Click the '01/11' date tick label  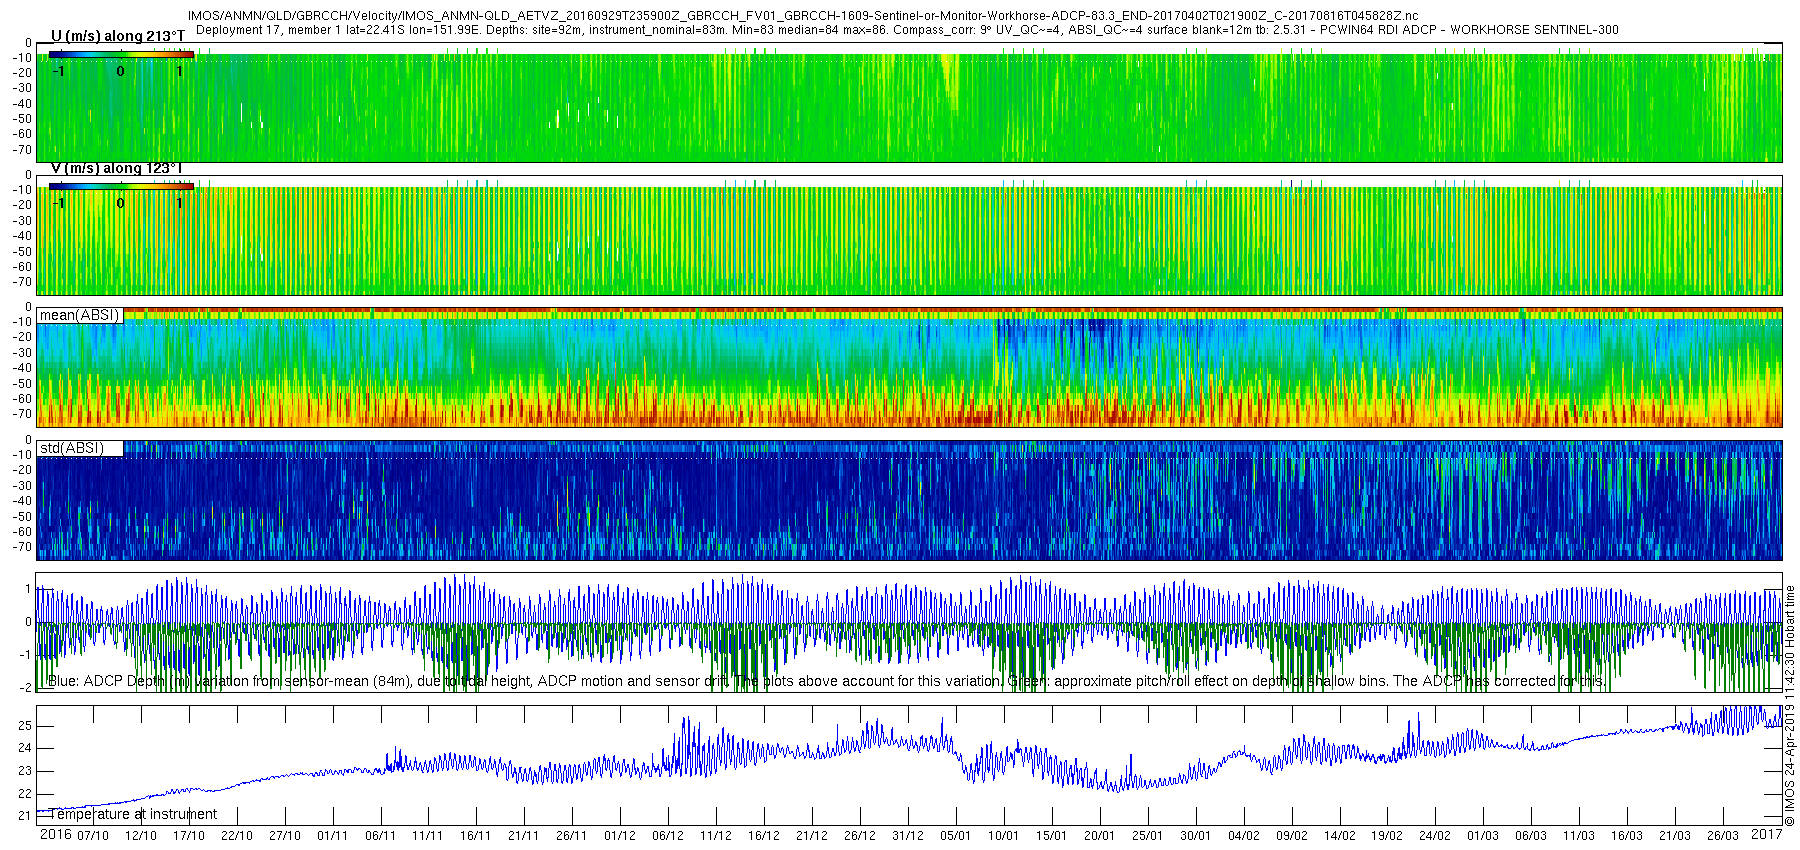point(333,836)
